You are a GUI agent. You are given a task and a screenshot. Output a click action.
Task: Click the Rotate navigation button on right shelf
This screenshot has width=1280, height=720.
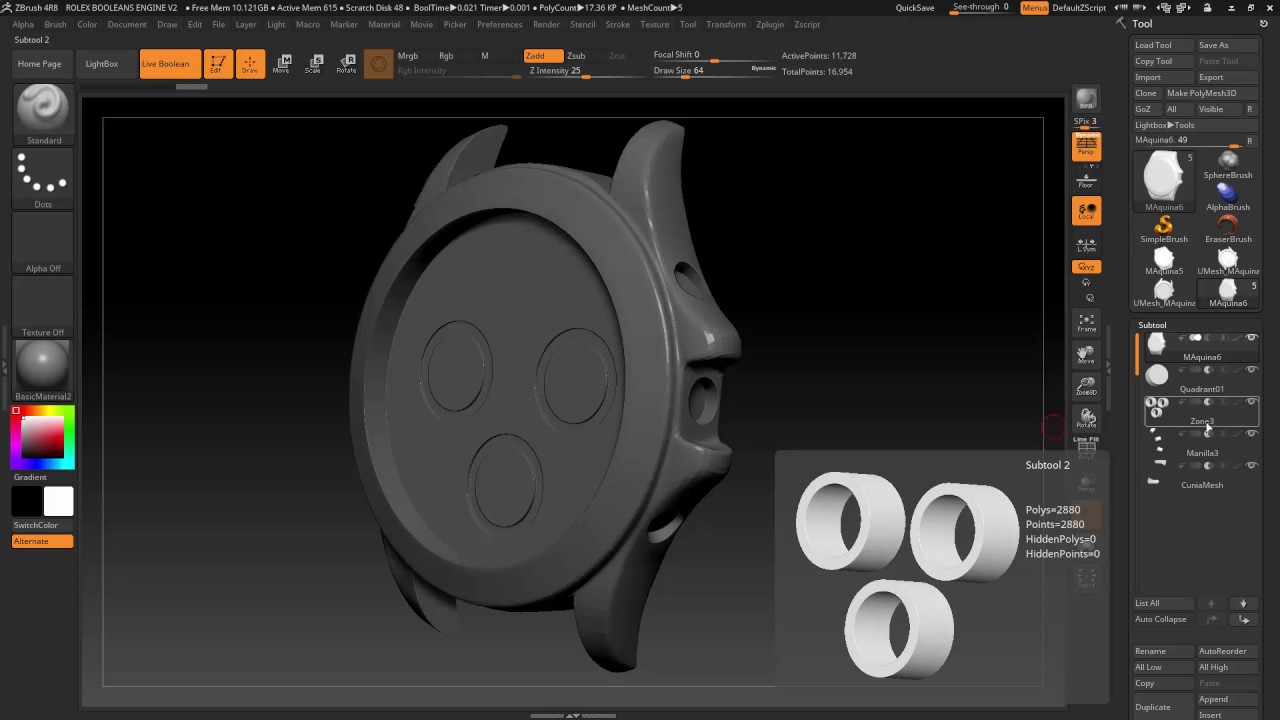1086,418
